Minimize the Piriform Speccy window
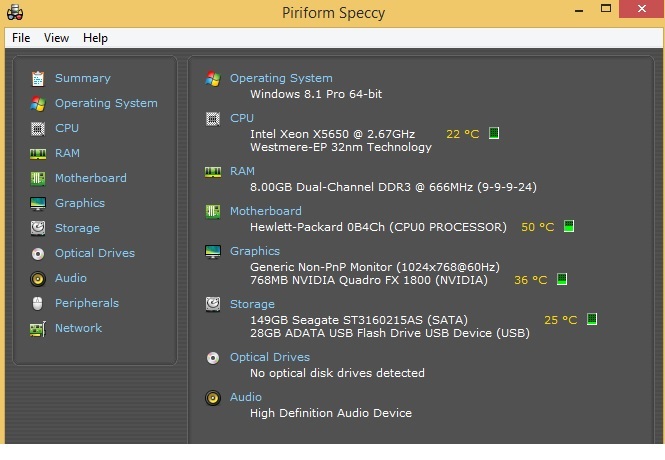 [579, 9]
